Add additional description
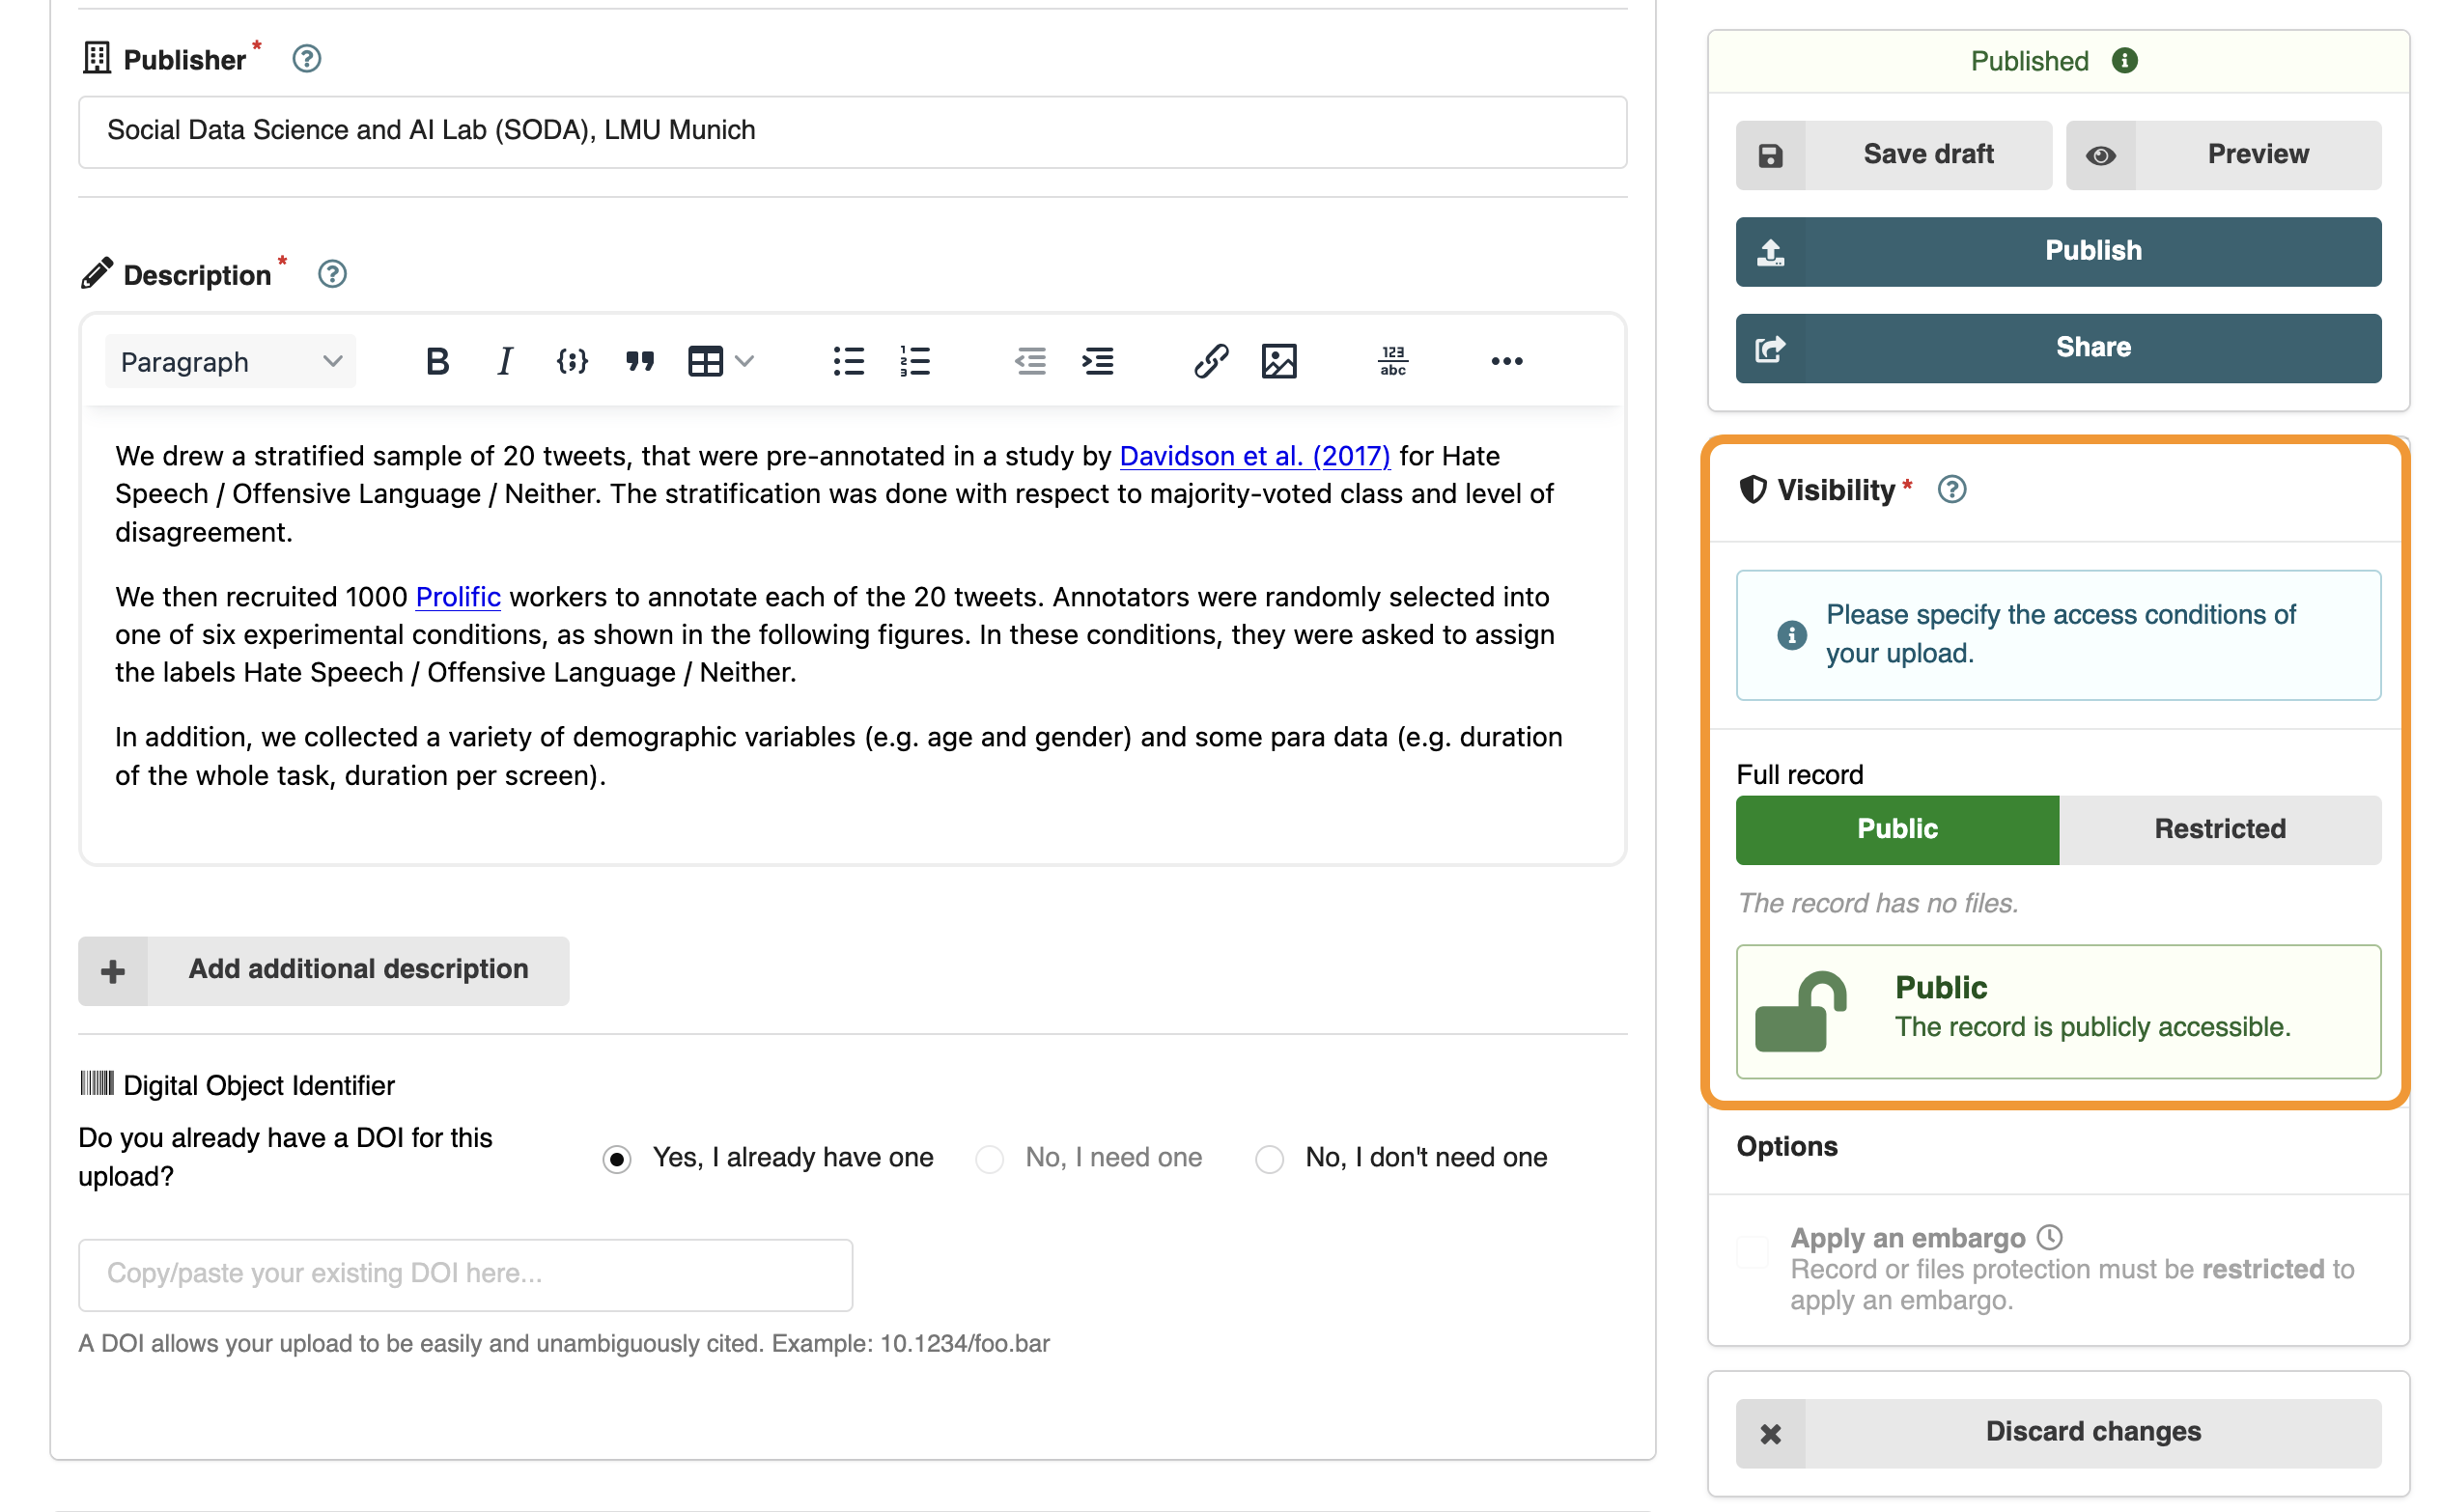The image size is (2441, 1512). [x=323, y=970]
